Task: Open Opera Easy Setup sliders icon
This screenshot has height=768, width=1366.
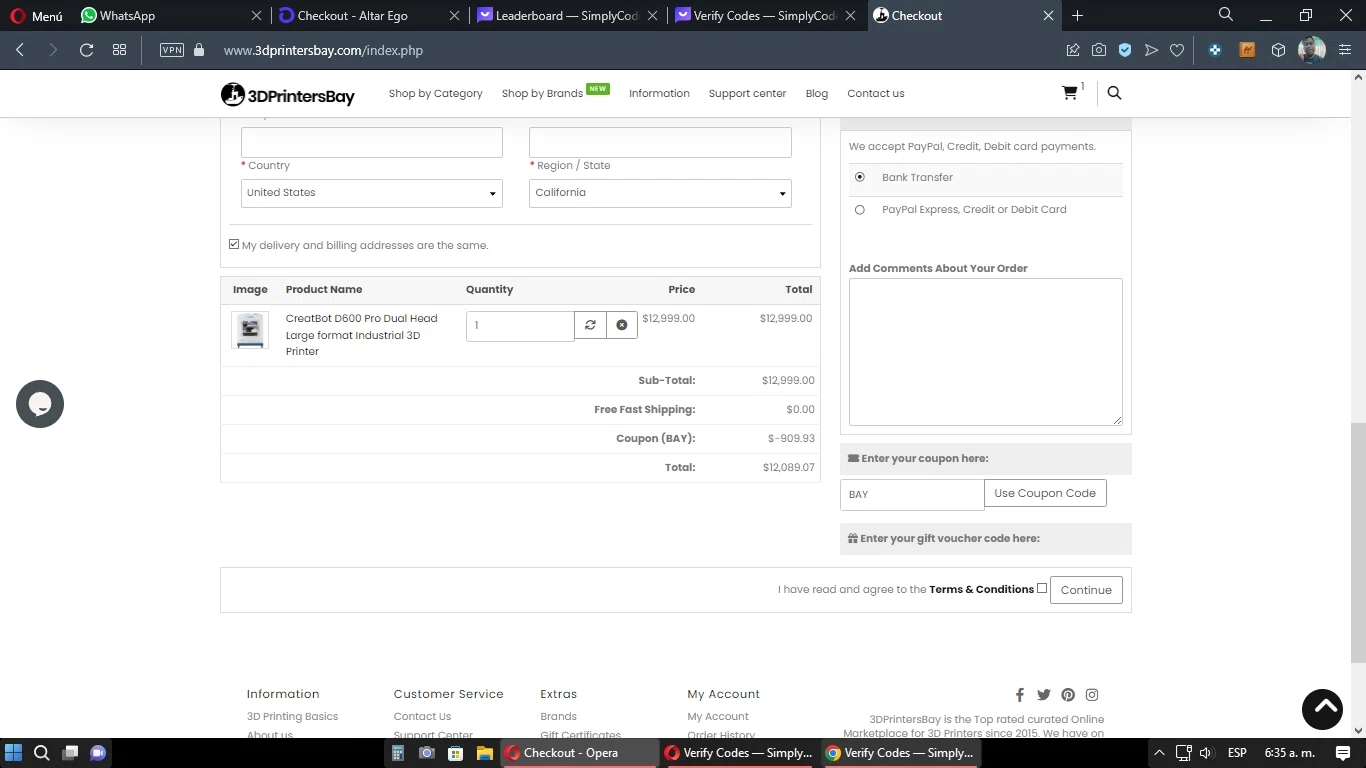Action: pyautogui.click(x=1344, y=50)
